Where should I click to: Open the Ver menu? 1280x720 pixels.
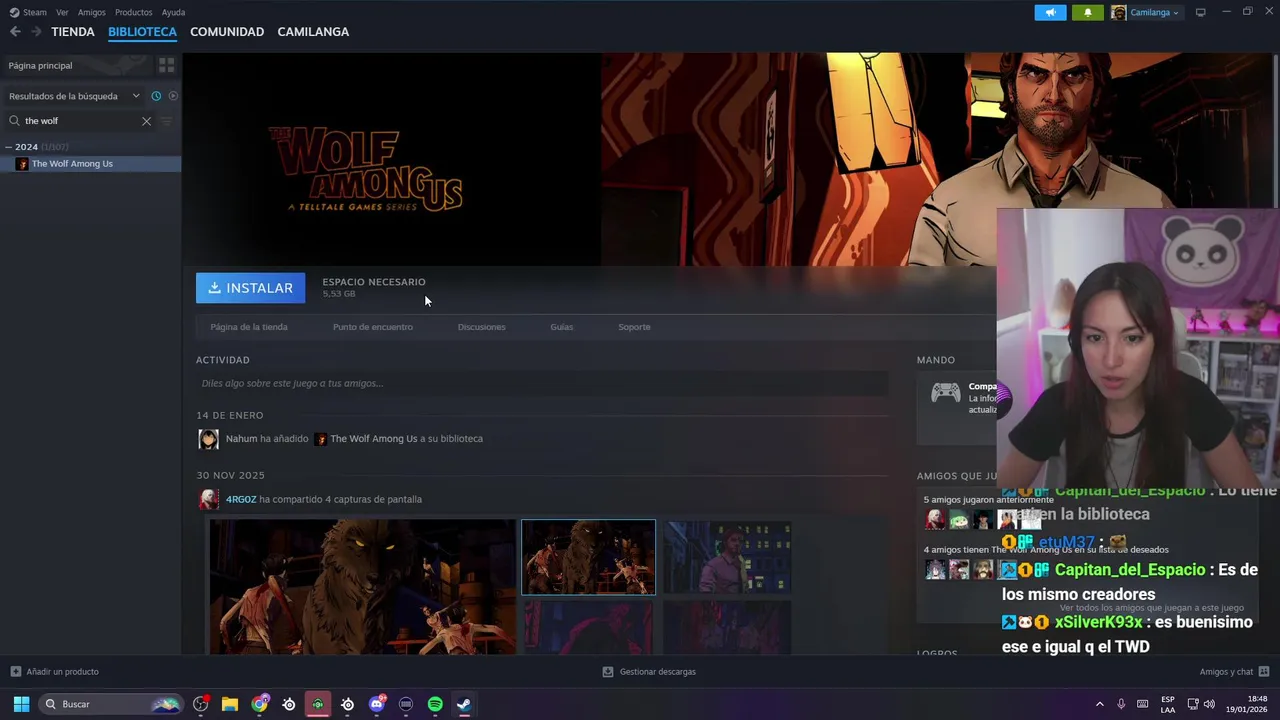(62, 12)
